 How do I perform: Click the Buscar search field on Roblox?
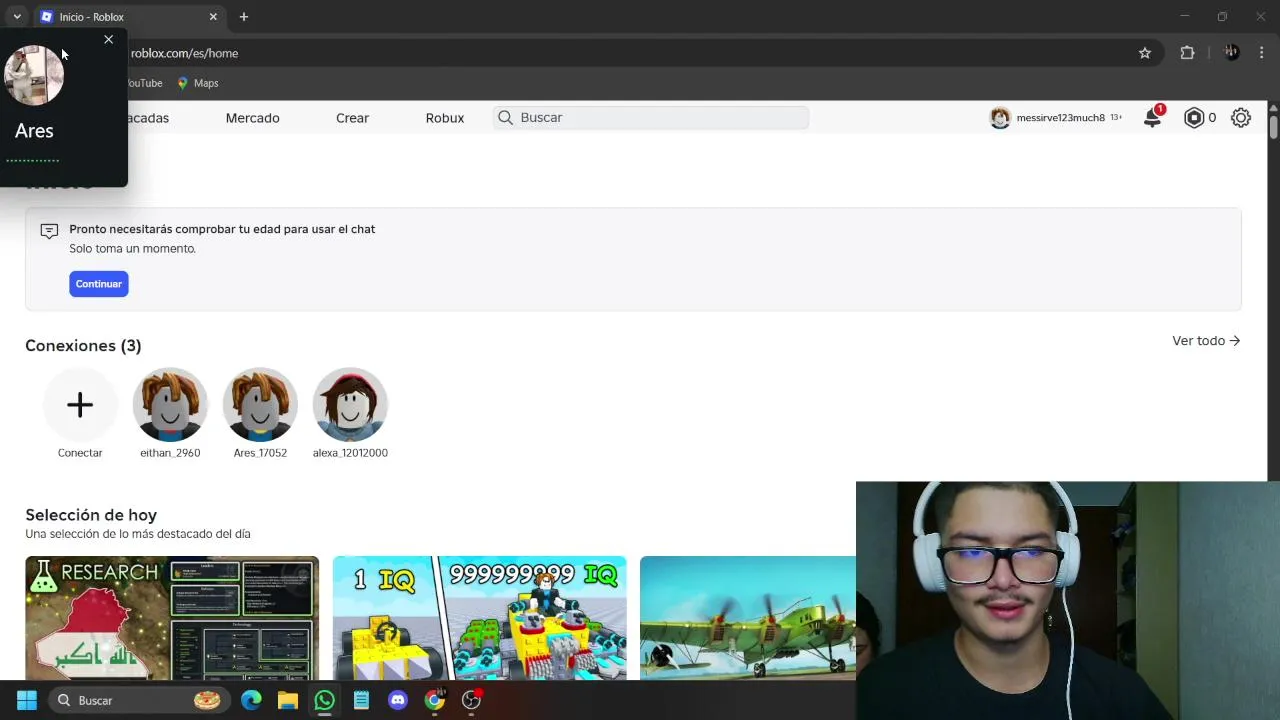650,118
